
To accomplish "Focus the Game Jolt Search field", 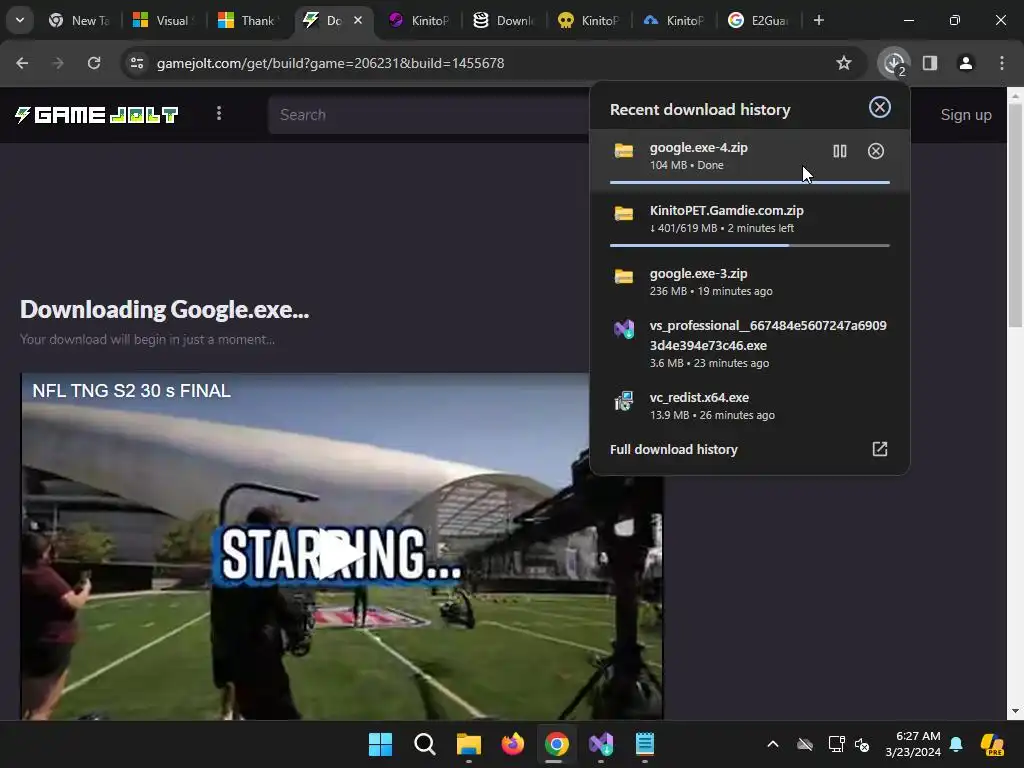I will click(x=429, y=115).
